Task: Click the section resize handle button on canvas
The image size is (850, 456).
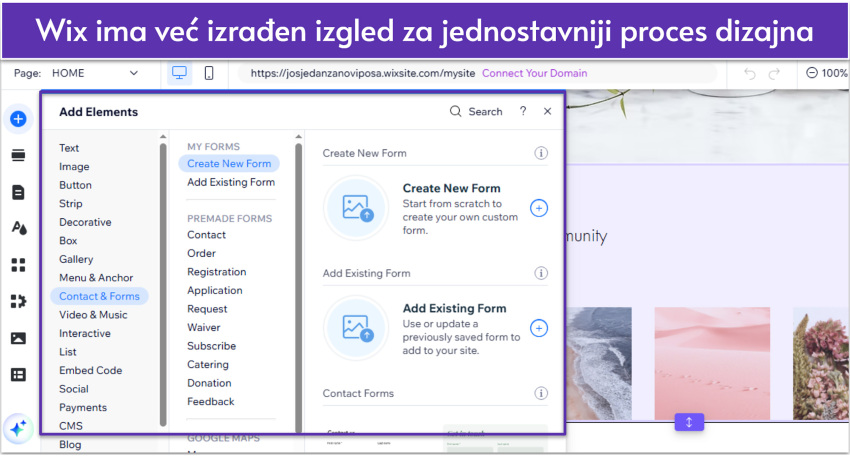Action: point(689,422)
